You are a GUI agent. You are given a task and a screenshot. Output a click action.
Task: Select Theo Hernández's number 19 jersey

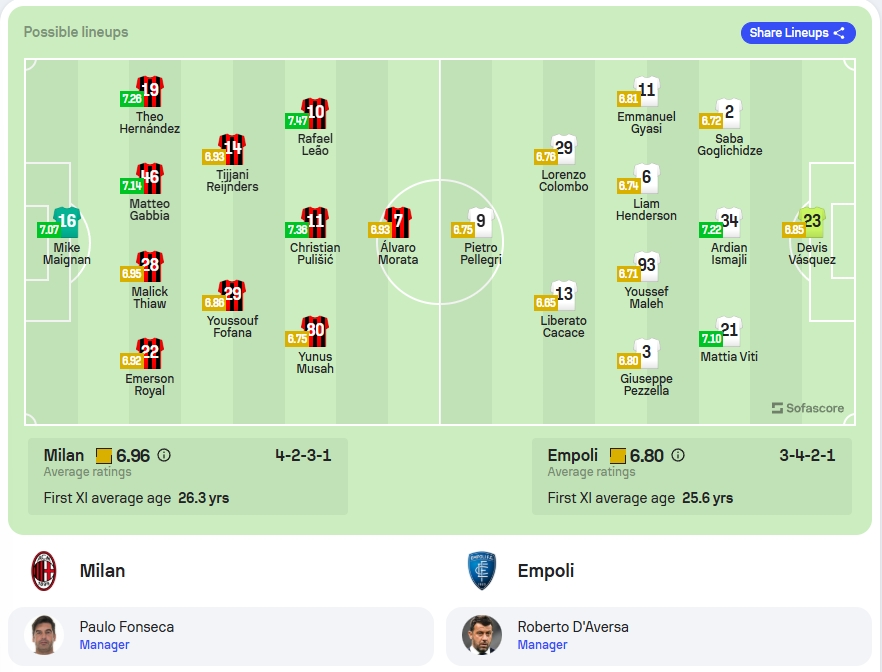tap(150, 92)
